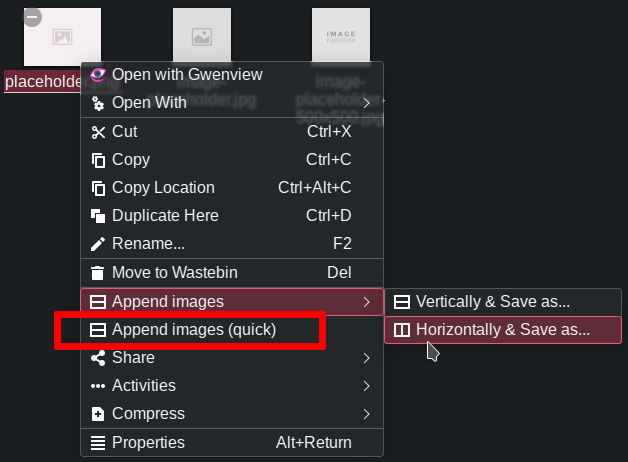This screenshot has height=462, width=628.
Task: Click the Properties list icon
Action: (98, 443)
